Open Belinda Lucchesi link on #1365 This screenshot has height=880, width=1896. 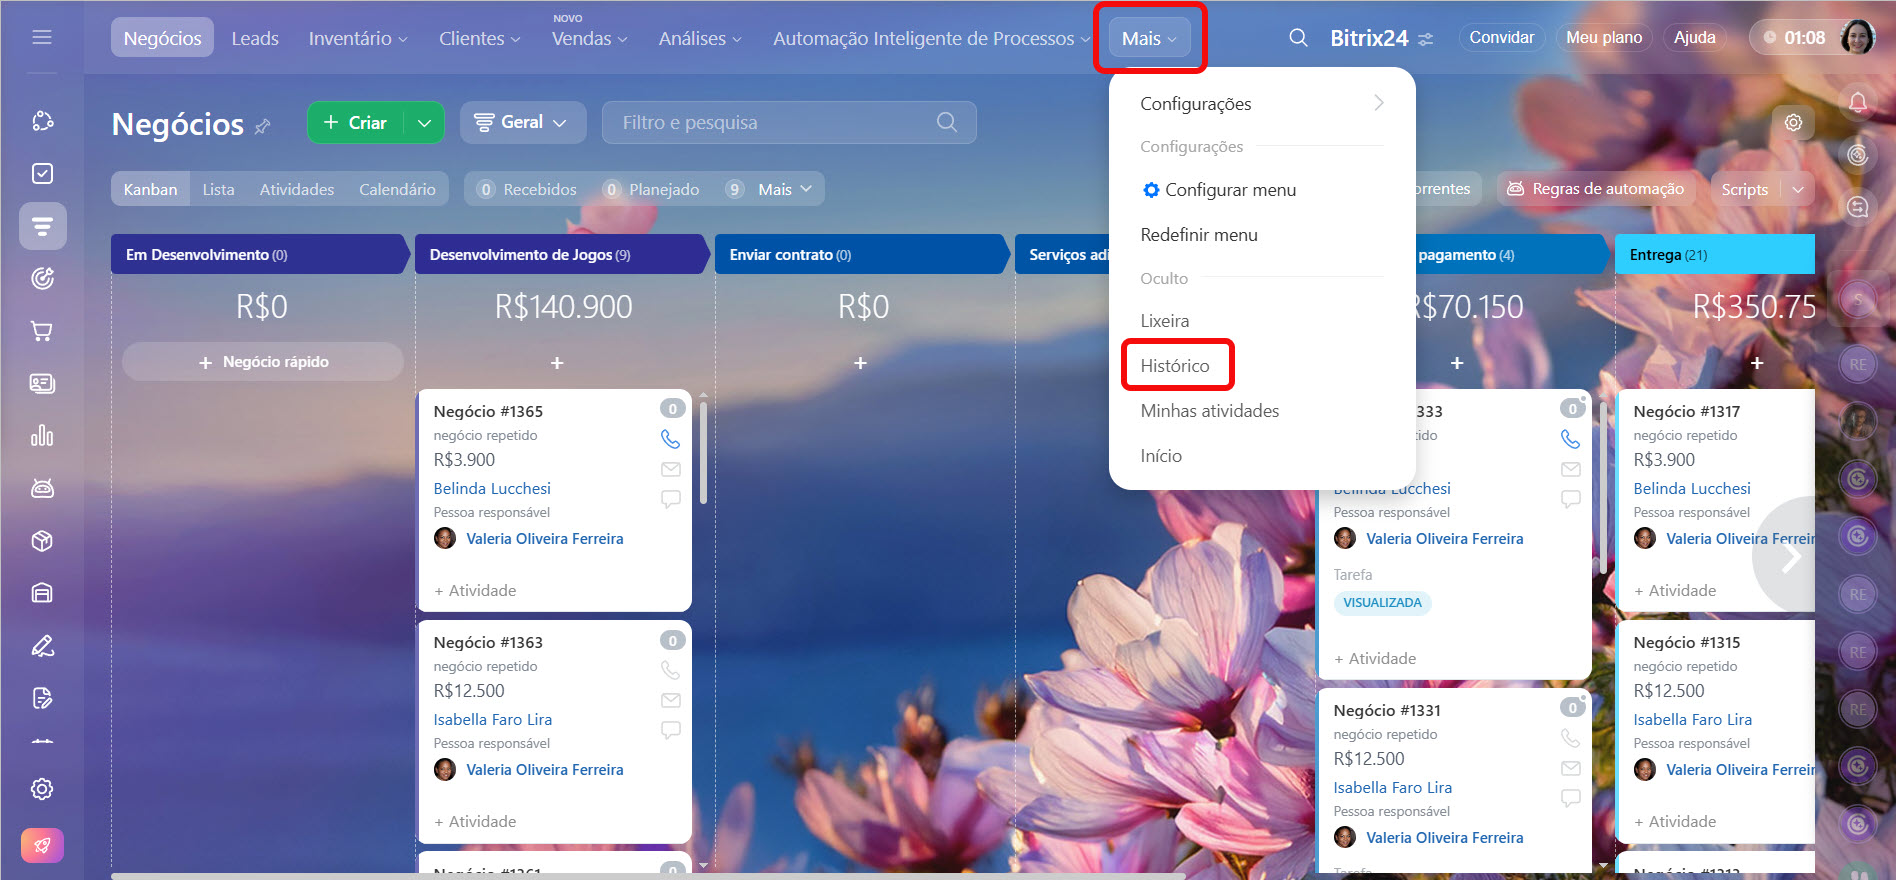tap(492, 488)
